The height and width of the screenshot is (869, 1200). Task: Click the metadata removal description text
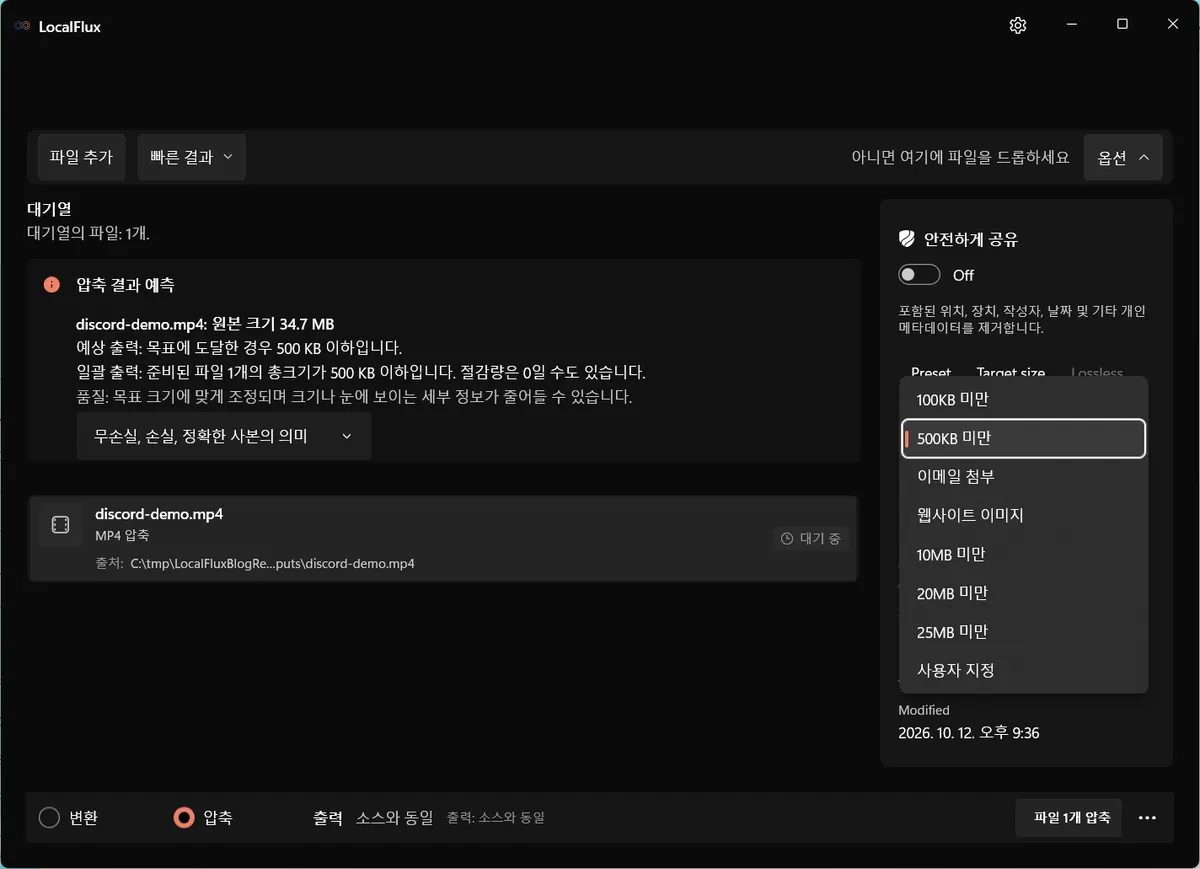click(1022, 319)
